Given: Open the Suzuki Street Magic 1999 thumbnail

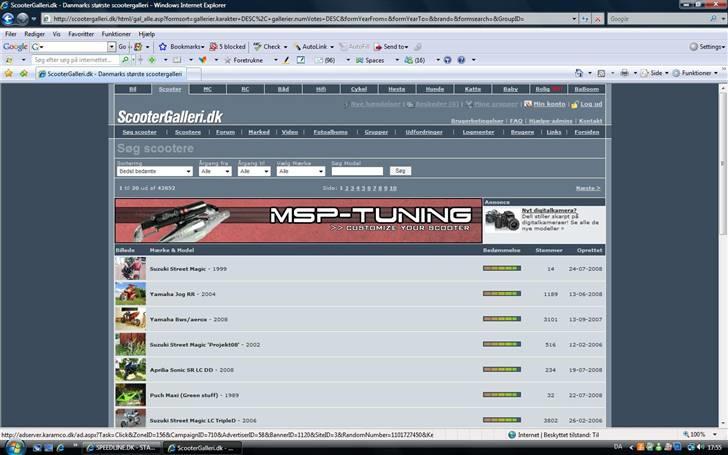Looking at the screenshot, I should (130, 269).
